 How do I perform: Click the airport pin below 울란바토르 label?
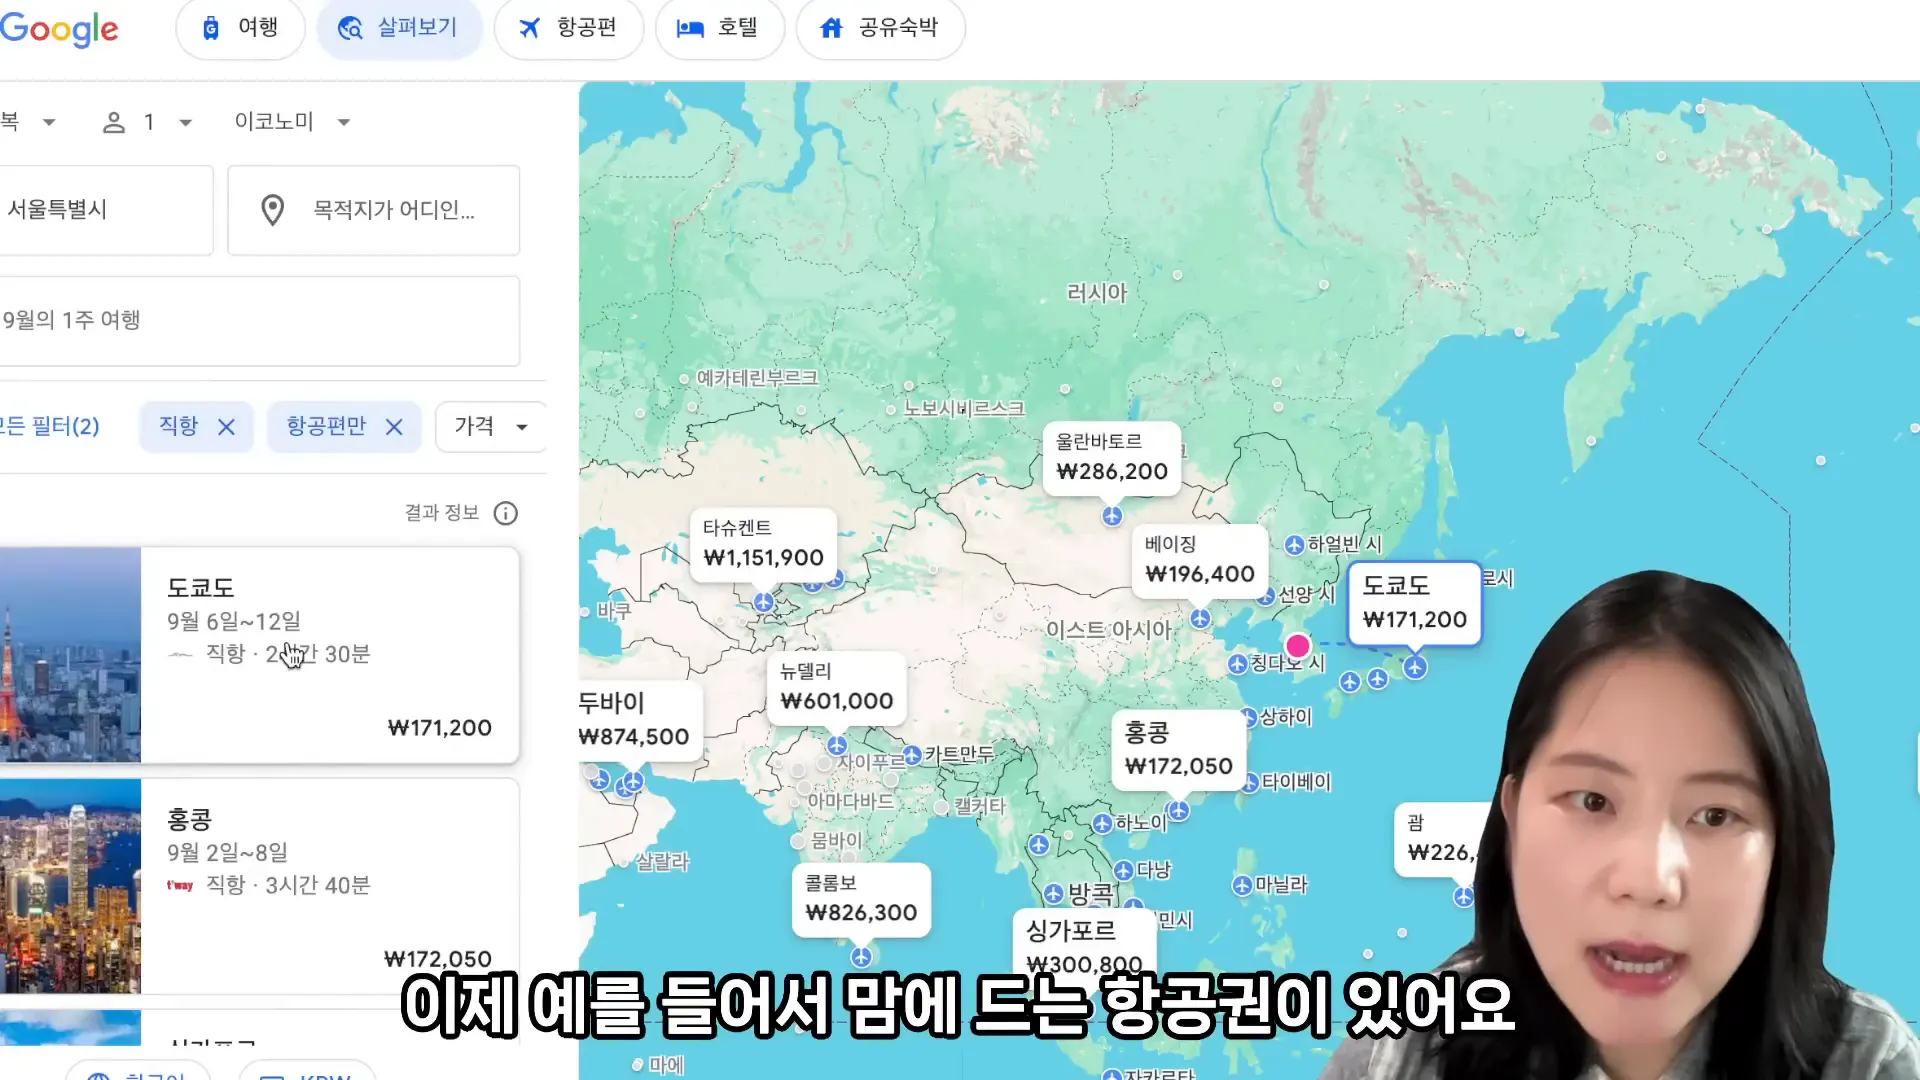(x=1112, y=516)
